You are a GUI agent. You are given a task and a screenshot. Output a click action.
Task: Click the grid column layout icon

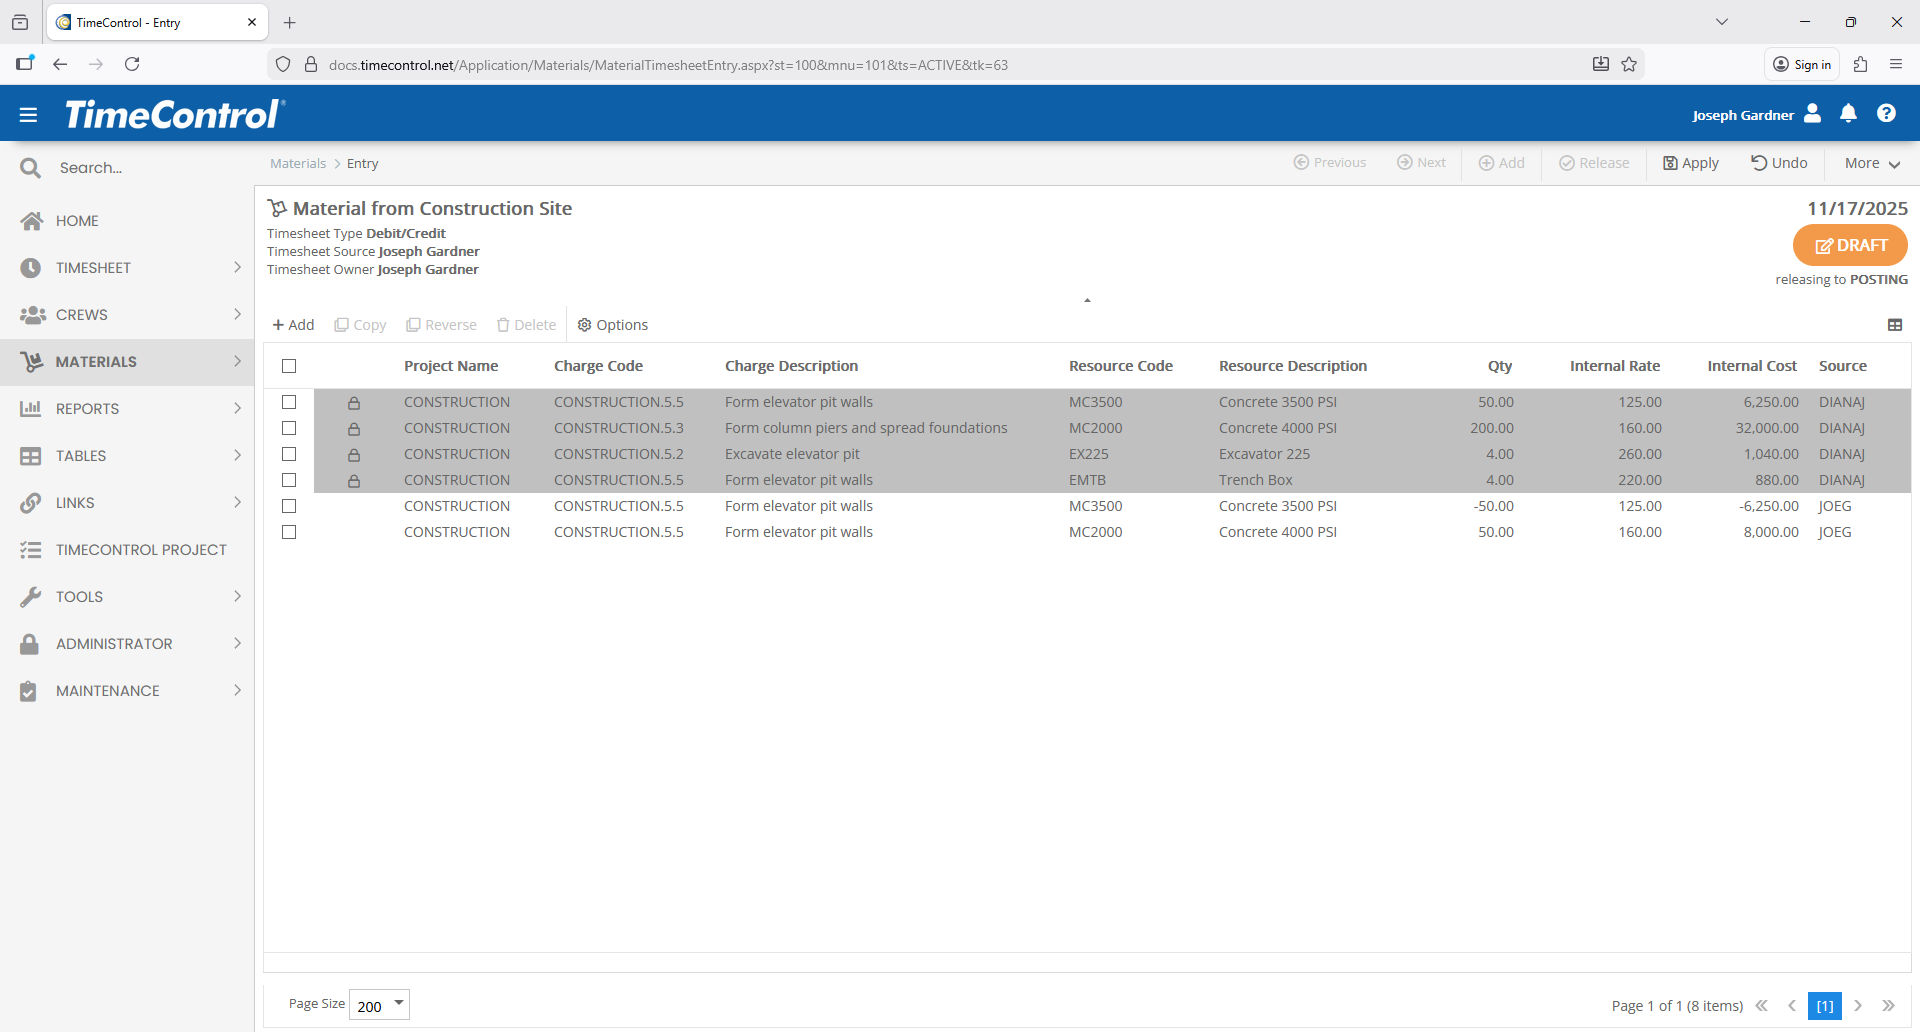tap(1894, 325)
